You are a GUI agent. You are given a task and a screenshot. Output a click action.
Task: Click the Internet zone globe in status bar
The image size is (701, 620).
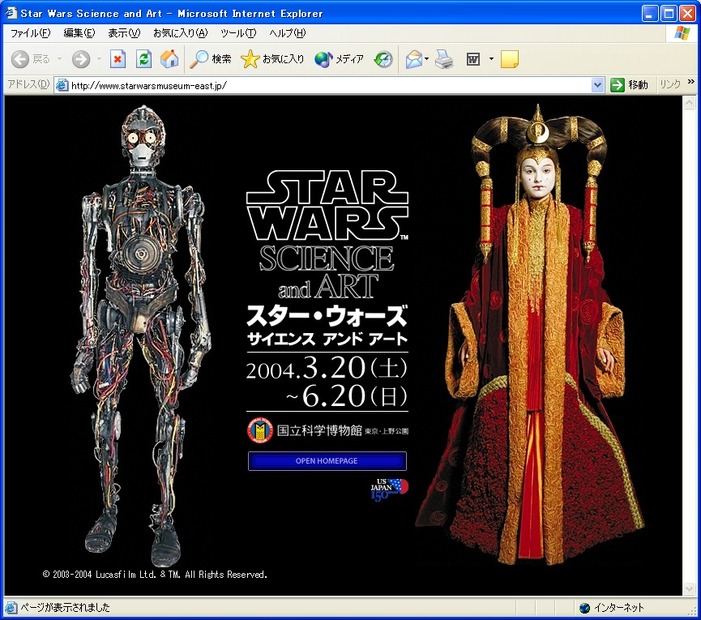(x=584, y=608)
